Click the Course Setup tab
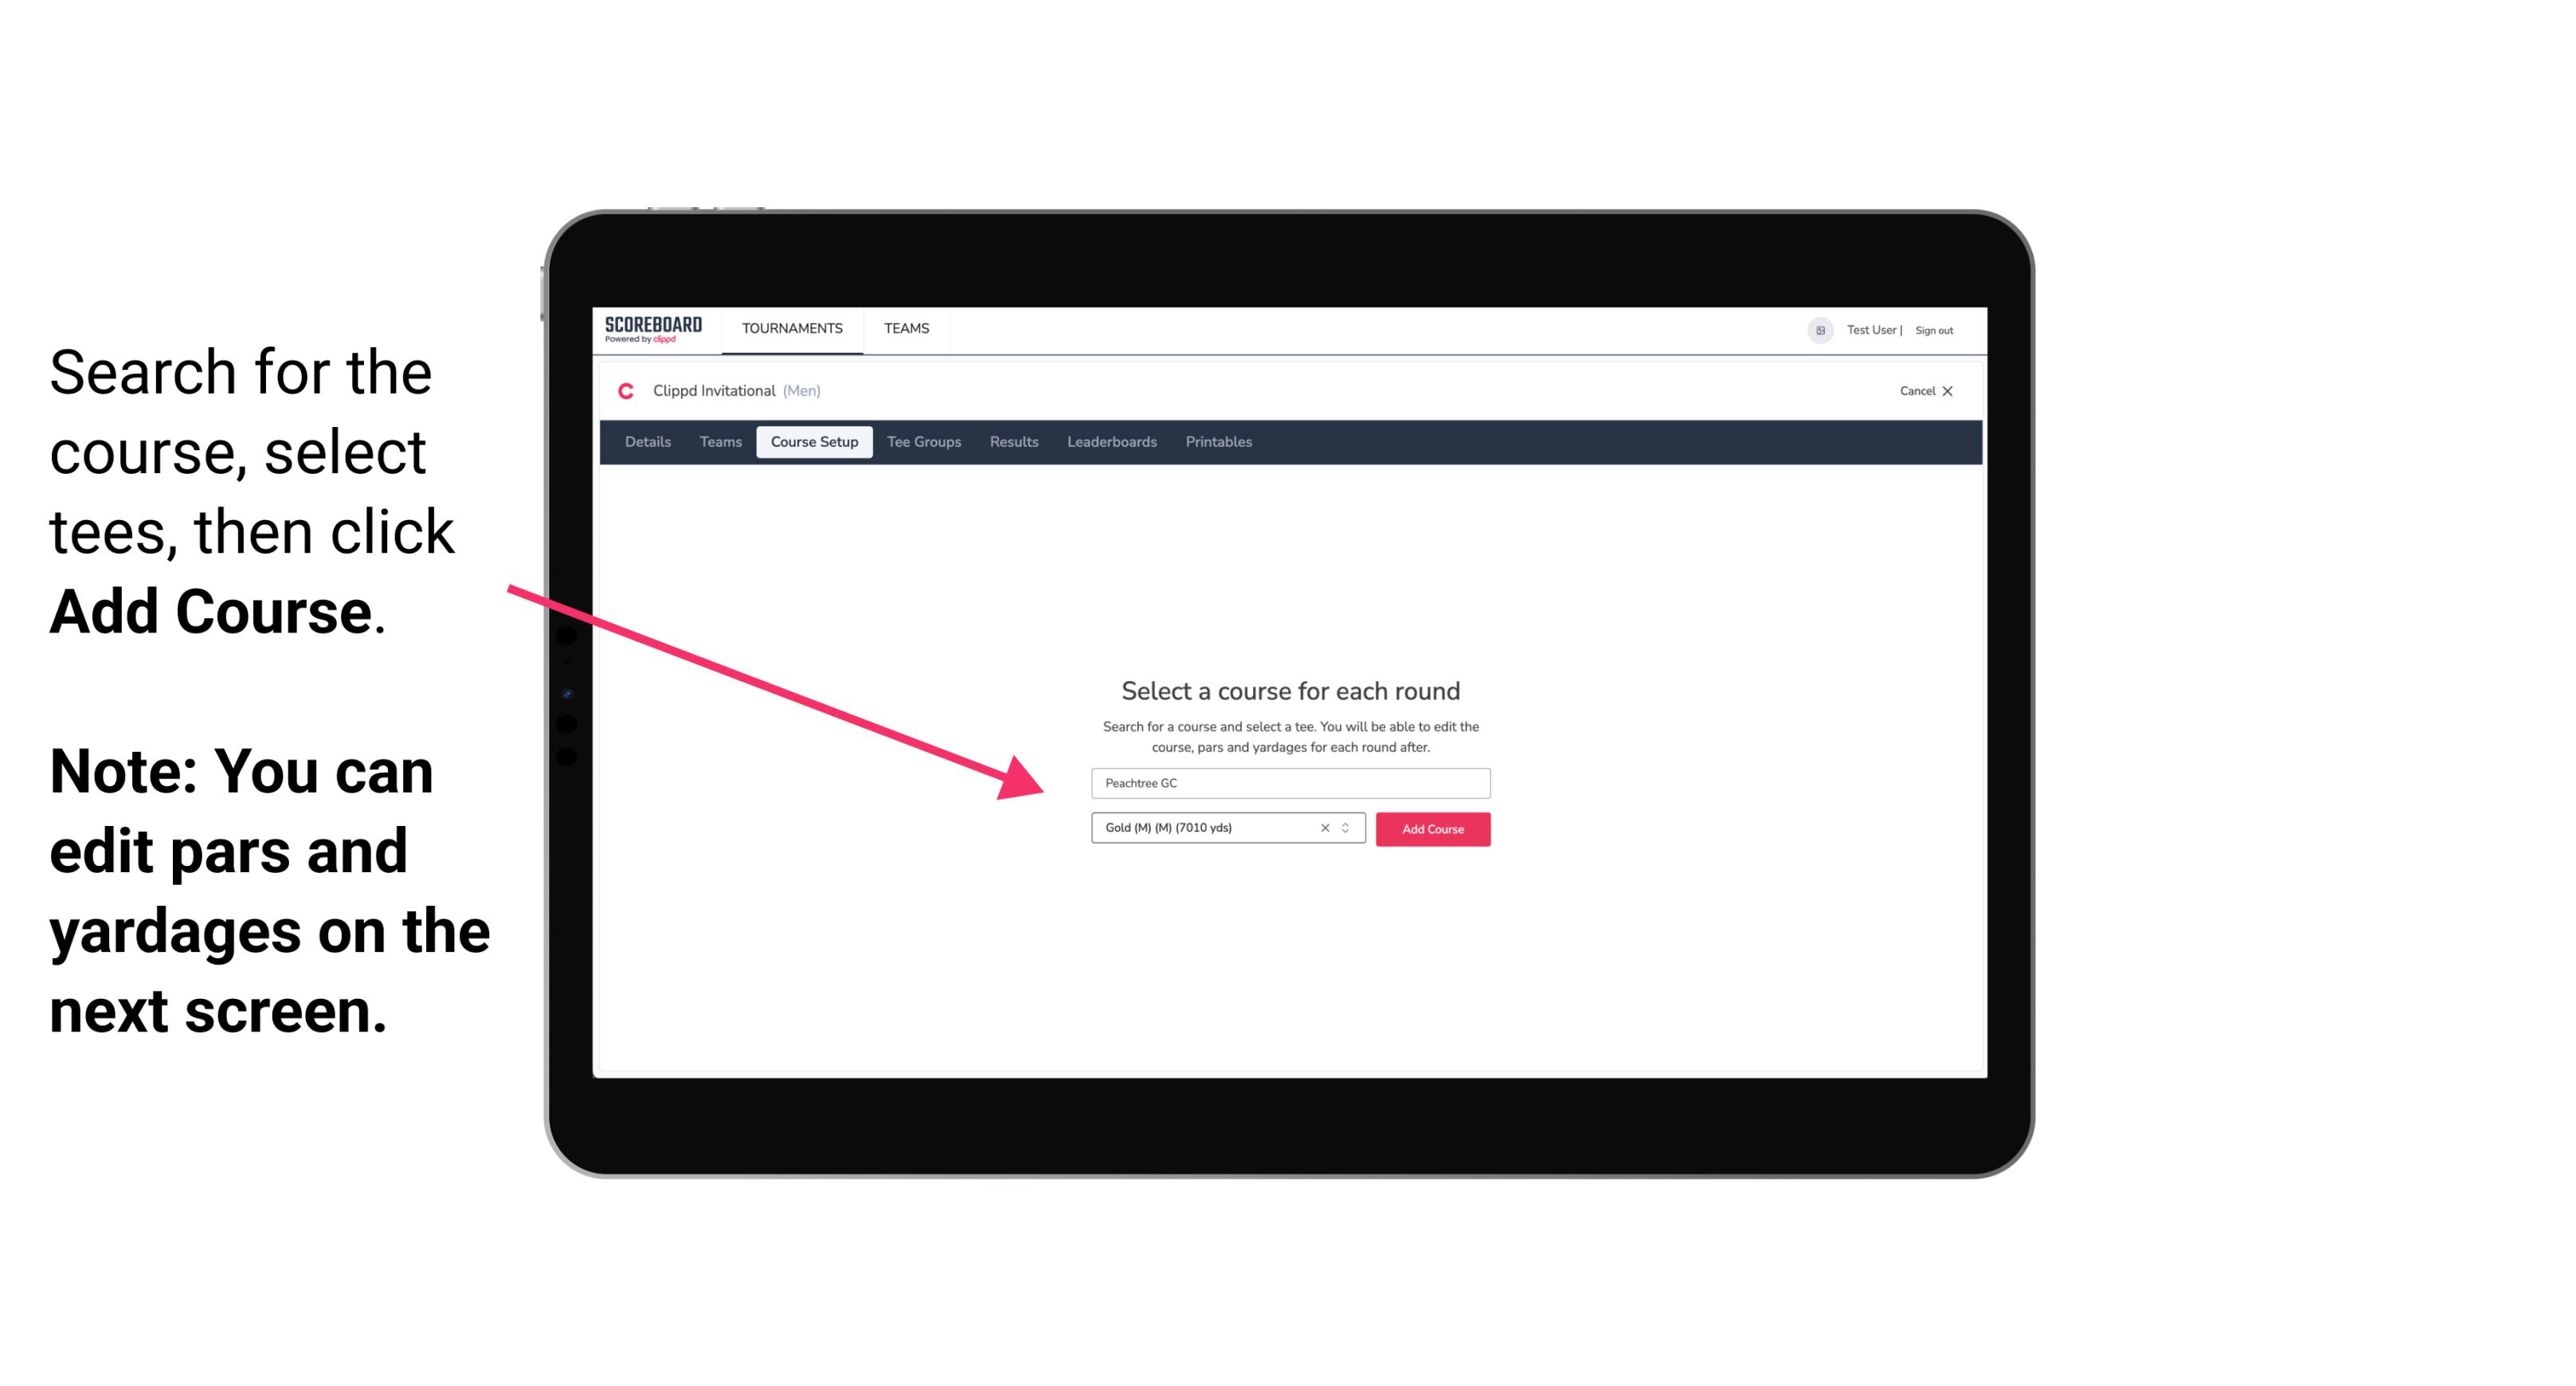 (x=814, y=440)
